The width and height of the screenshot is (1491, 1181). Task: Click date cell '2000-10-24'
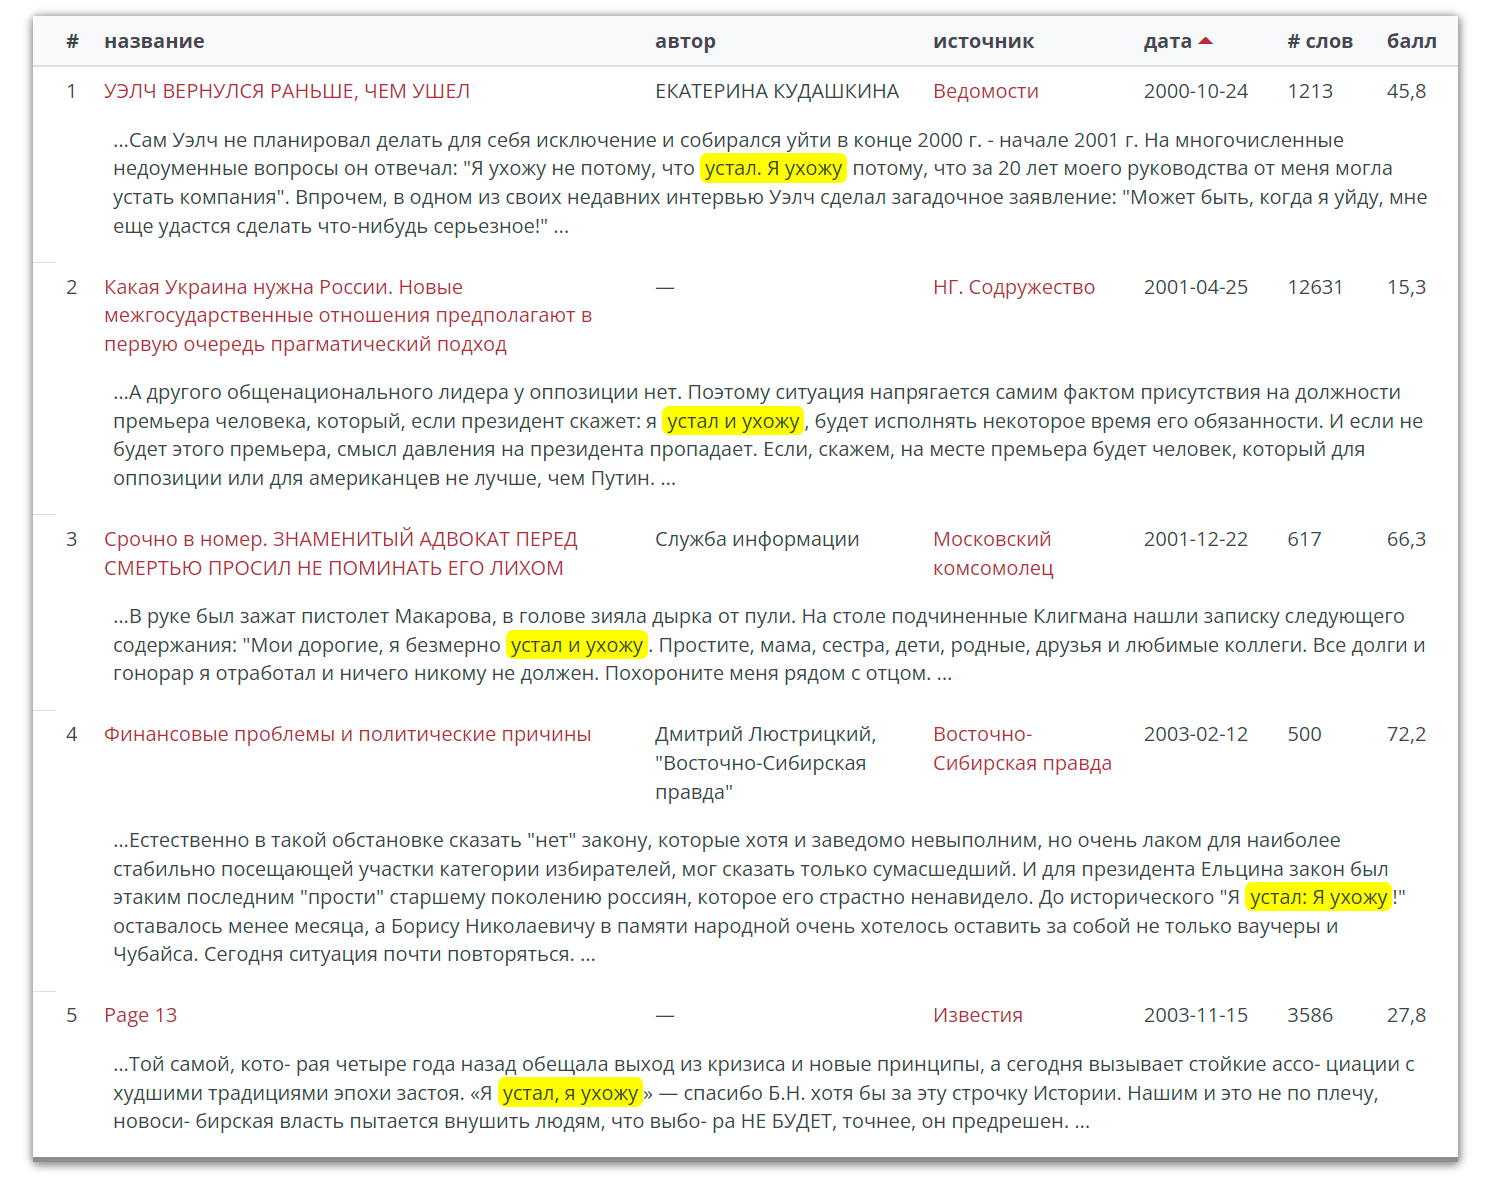[x=1196, y=91]
